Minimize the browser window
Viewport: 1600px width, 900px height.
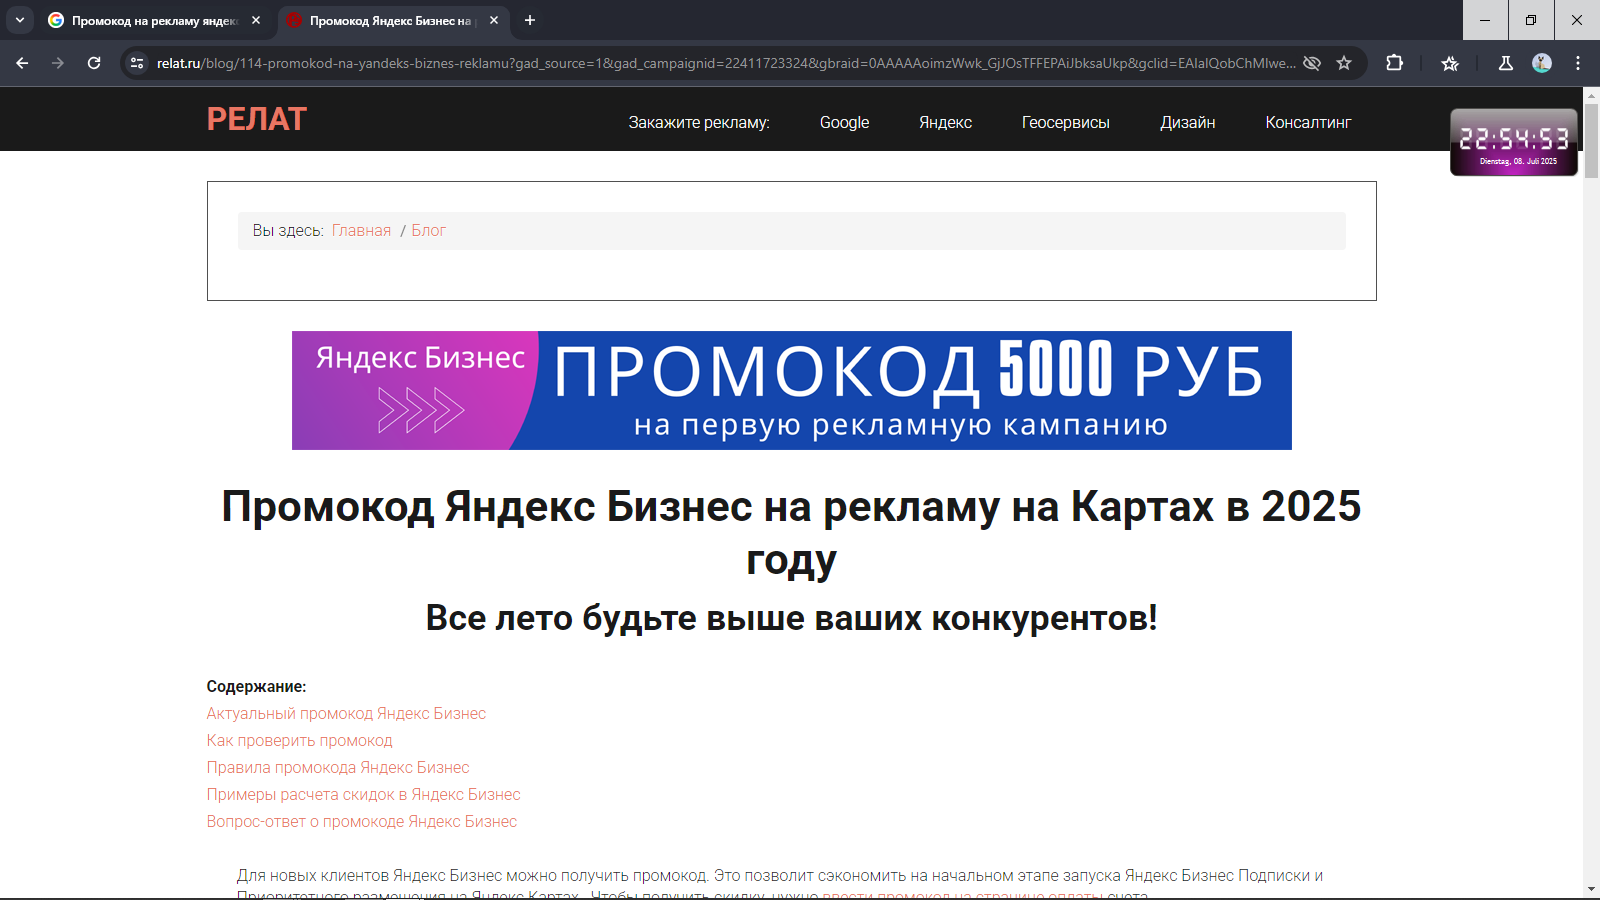click(x=1485, y=20)
